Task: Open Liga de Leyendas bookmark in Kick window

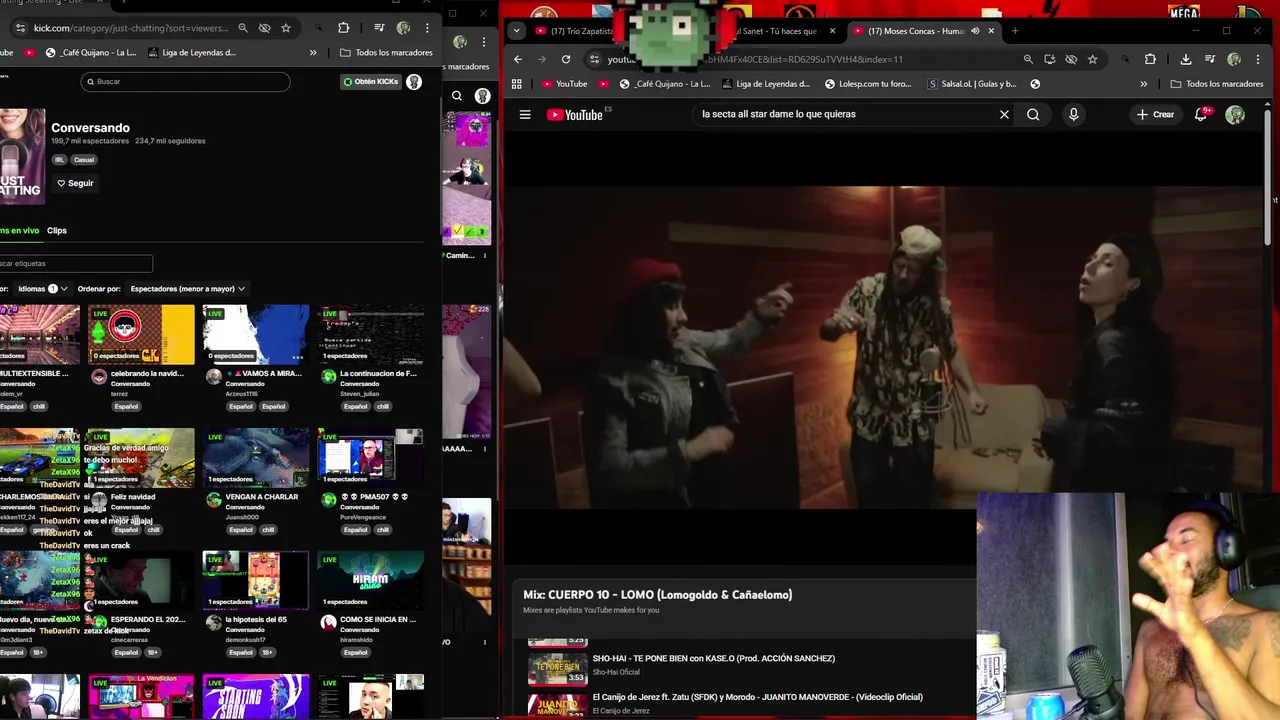Action: point(193,52)
